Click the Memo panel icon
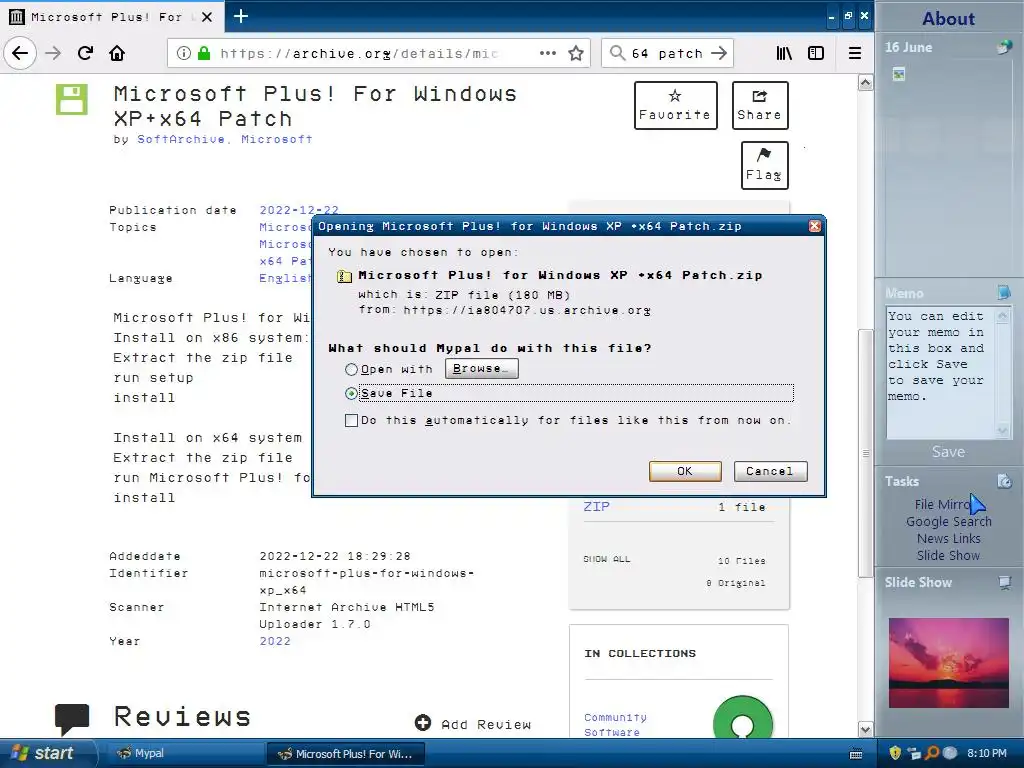Image resolution: width=1024 pixels, height=768 pixels. 1004,293
